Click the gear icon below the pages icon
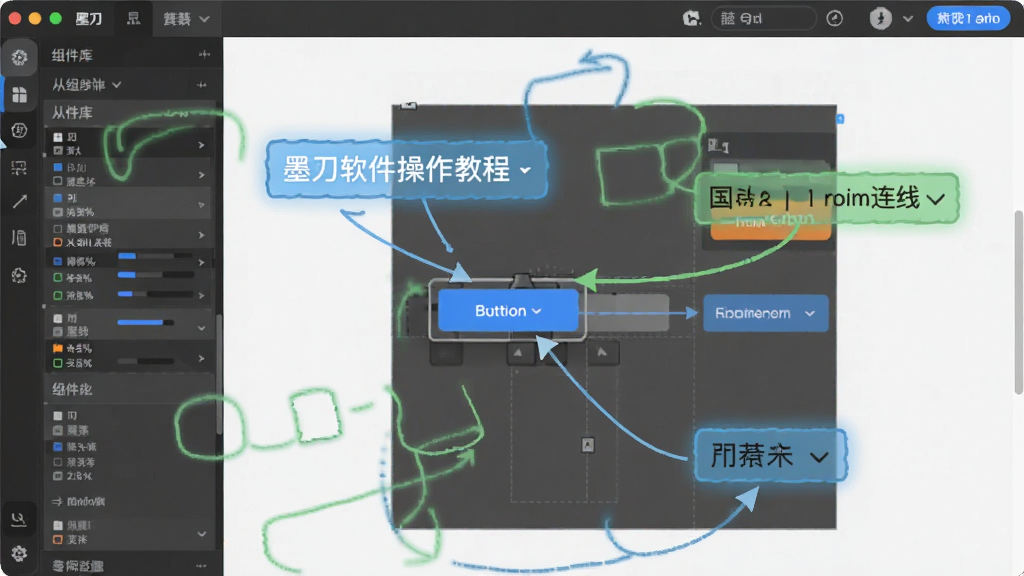The width and height of the screenshot is (1024, 576). click(19, 276)
